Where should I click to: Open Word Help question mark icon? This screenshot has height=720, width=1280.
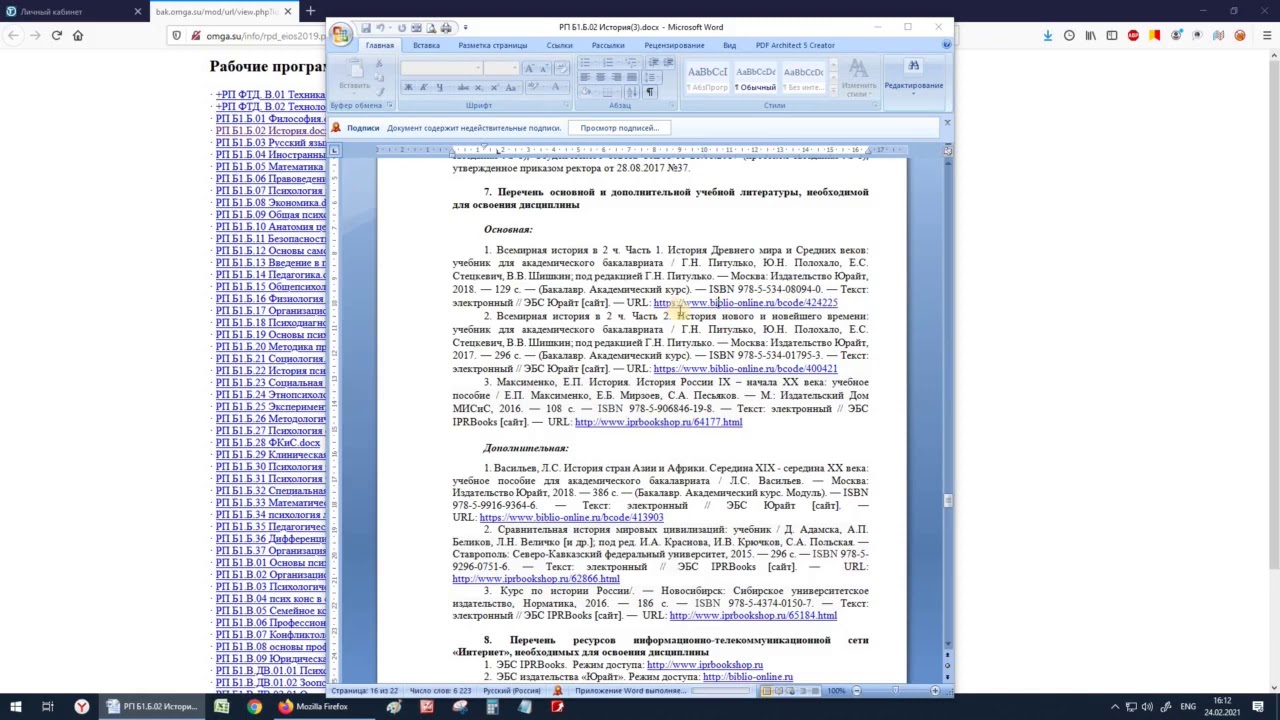pyautogui.click(x=946, y=45)
